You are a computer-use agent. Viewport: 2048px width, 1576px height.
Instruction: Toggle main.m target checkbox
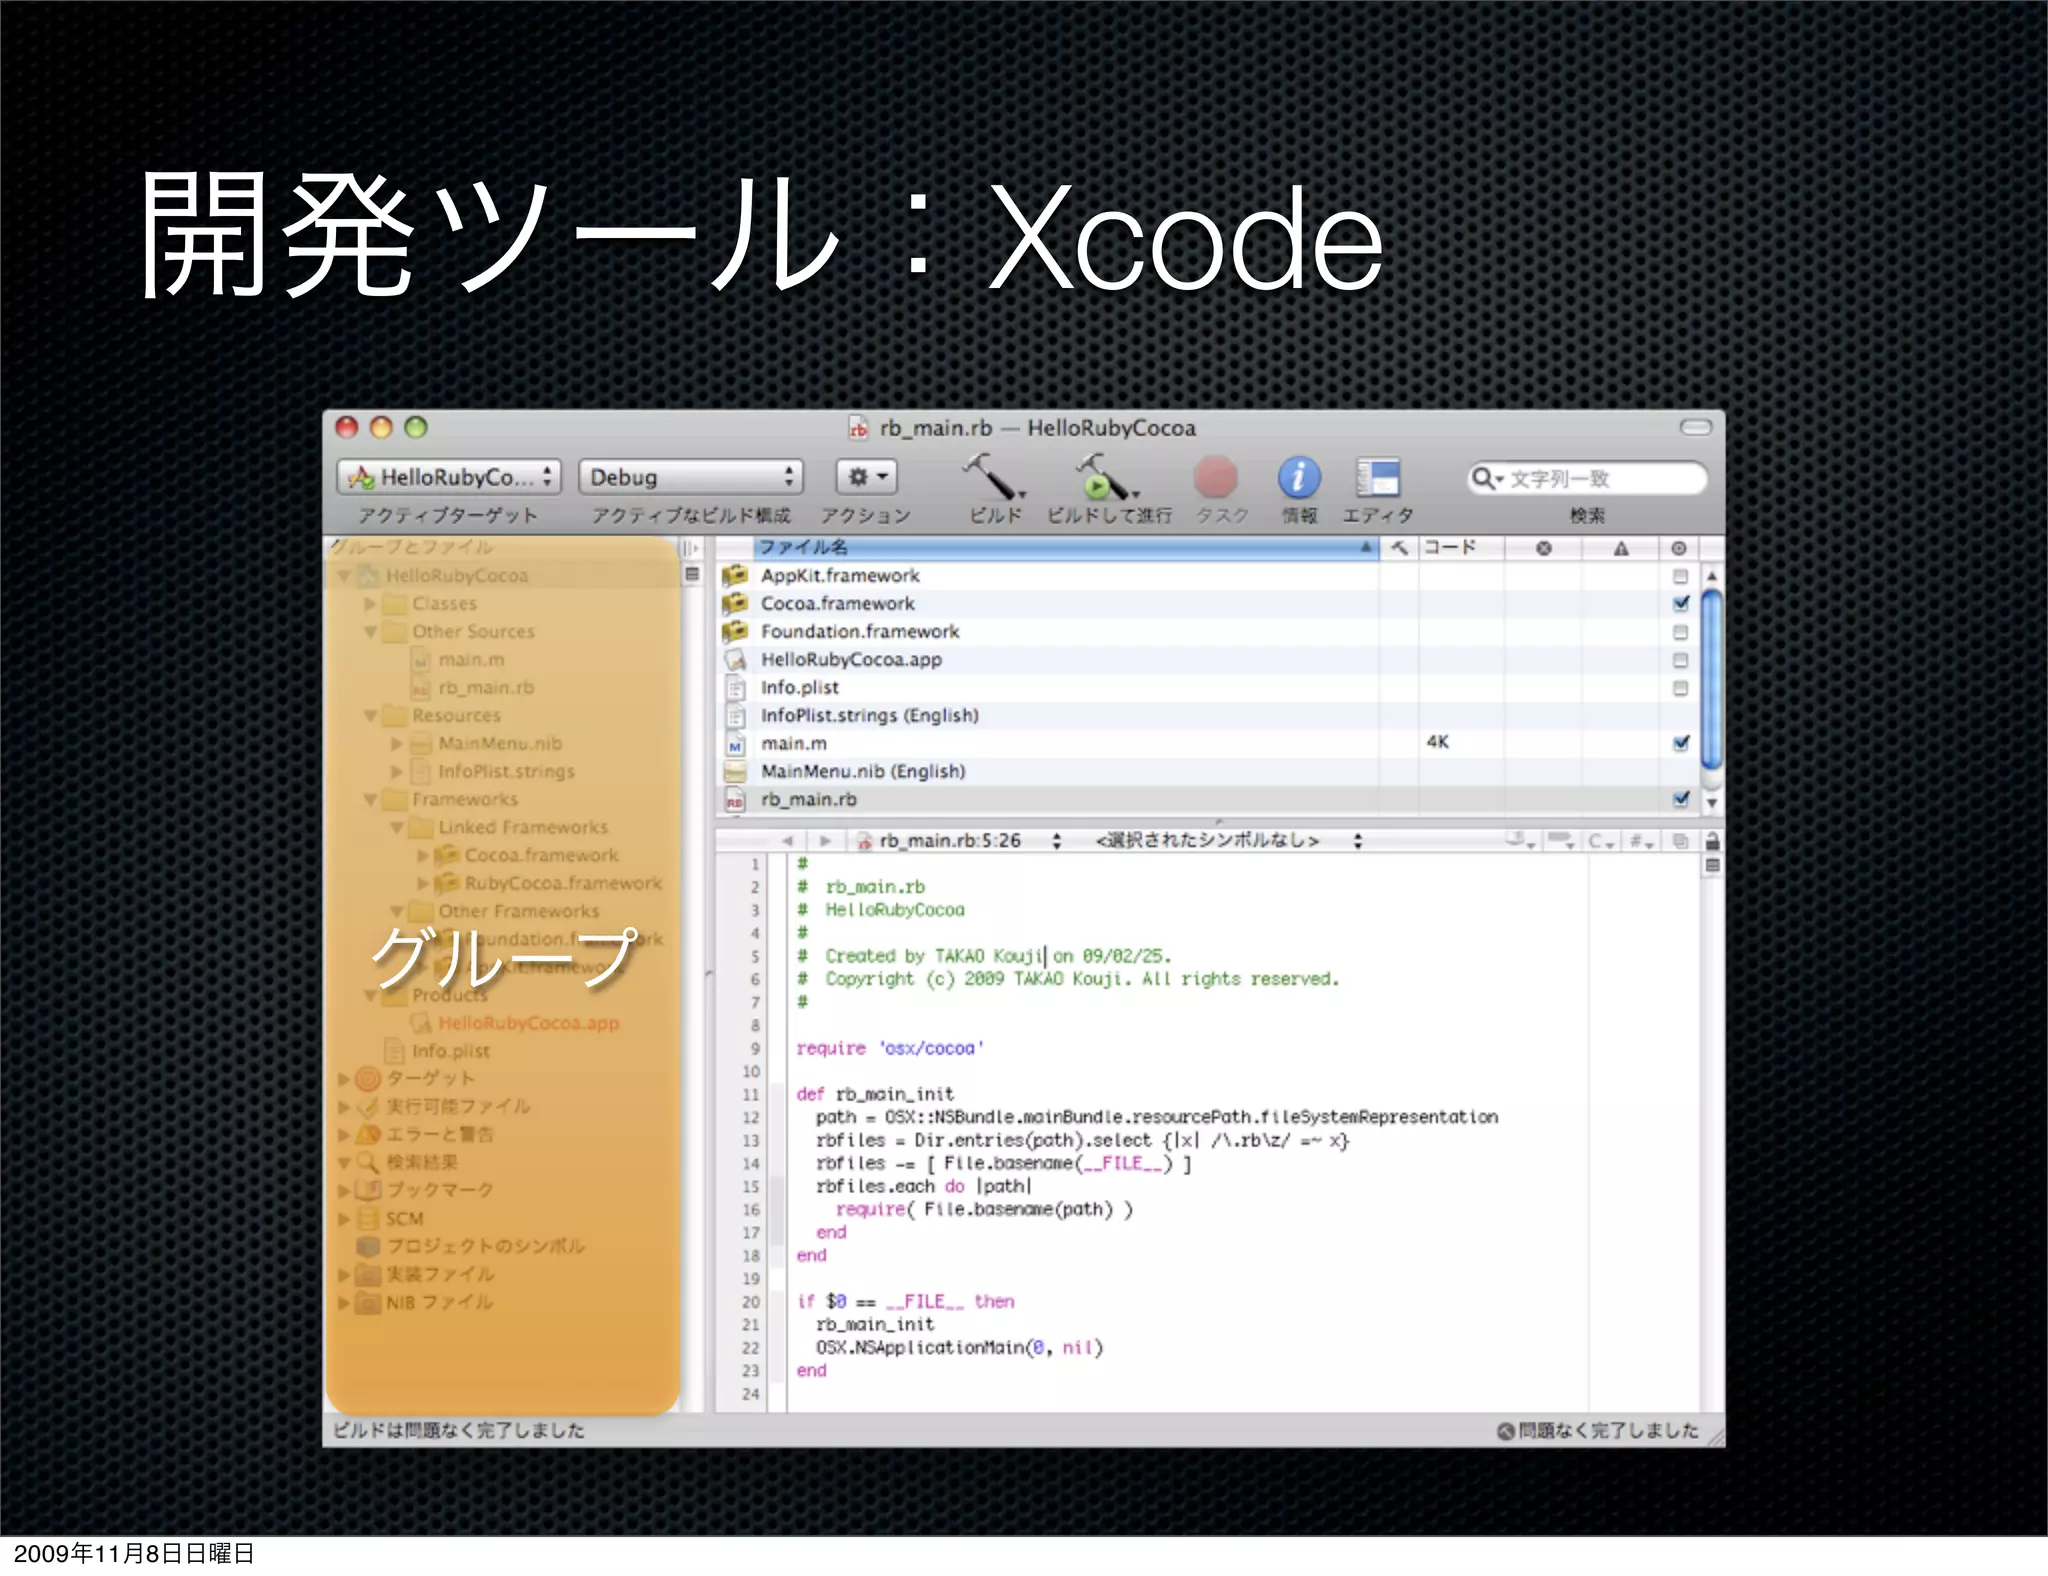tap(1680, 743)
